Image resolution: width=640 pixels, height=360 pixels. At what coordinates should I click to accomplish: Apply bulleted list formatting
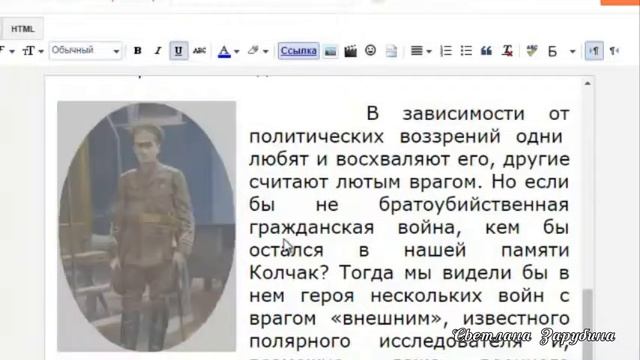click(x=466, y=51)
